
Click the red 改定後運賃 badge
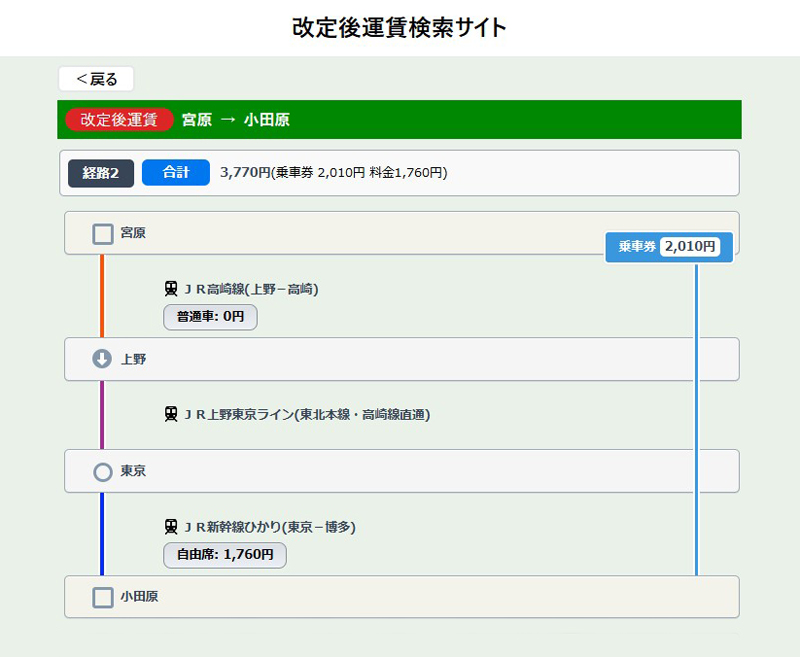tap(119, 119)
